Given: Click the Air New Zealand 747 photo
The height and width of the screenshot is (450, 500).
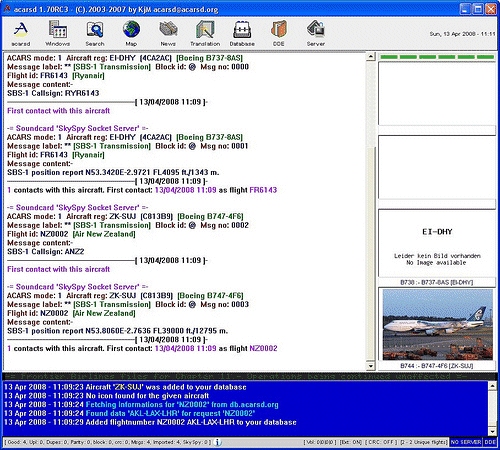Looking at the screenshot, I should pos(437,325).
